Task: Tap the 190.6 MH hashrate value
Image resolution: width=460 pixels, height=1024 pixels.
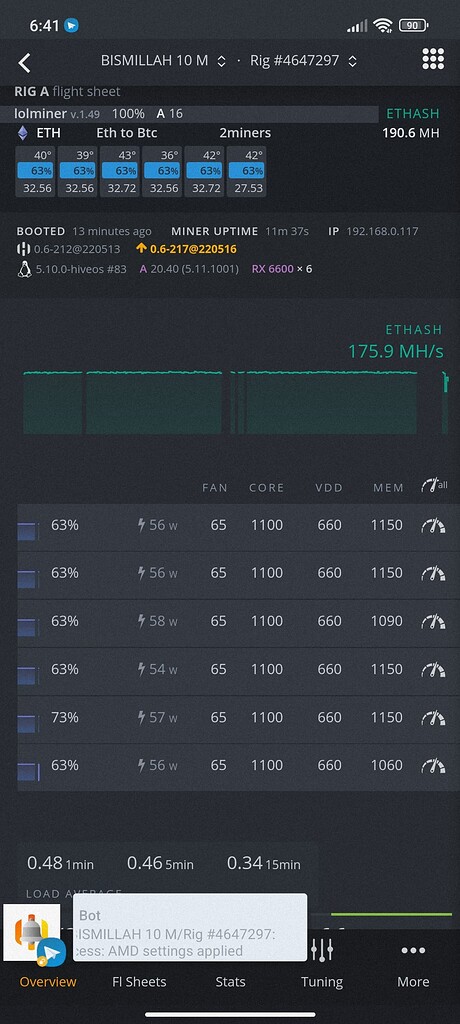Action: click(x=410, y=133)
